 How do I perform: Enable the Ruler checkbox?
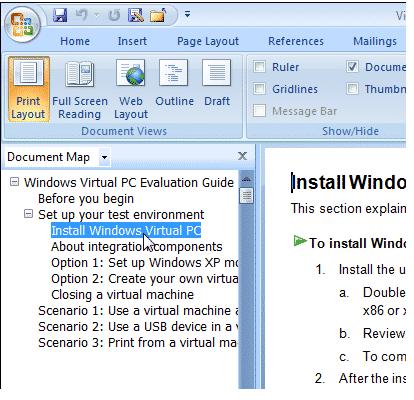(x=259, y=67)
